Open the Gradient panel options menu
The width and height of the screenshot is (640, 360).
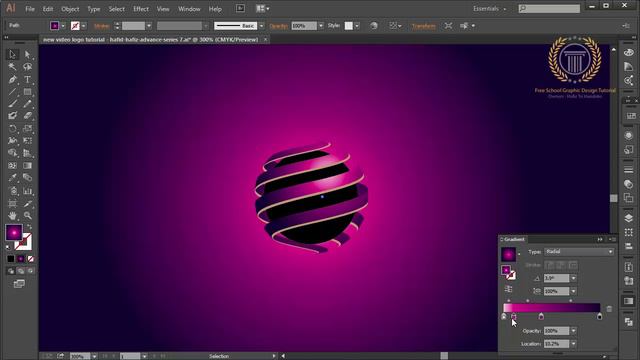click(612, 240)
